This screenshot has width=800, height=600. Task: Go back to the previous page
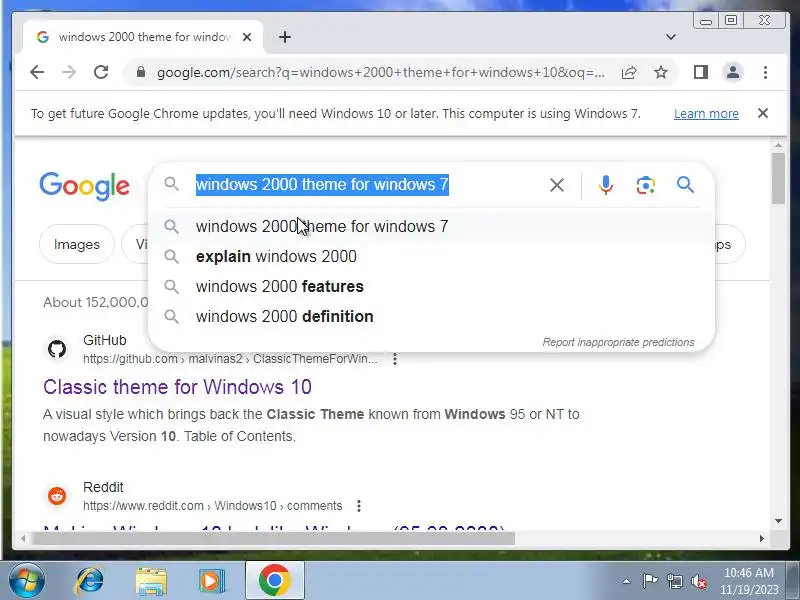click(37, 72)
